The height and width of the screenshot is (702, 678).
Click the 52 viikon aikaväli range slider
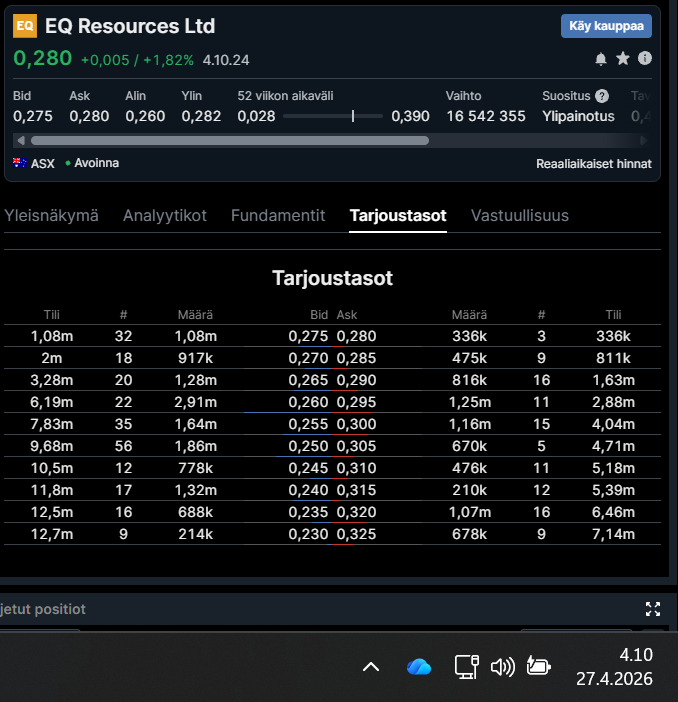333,116
